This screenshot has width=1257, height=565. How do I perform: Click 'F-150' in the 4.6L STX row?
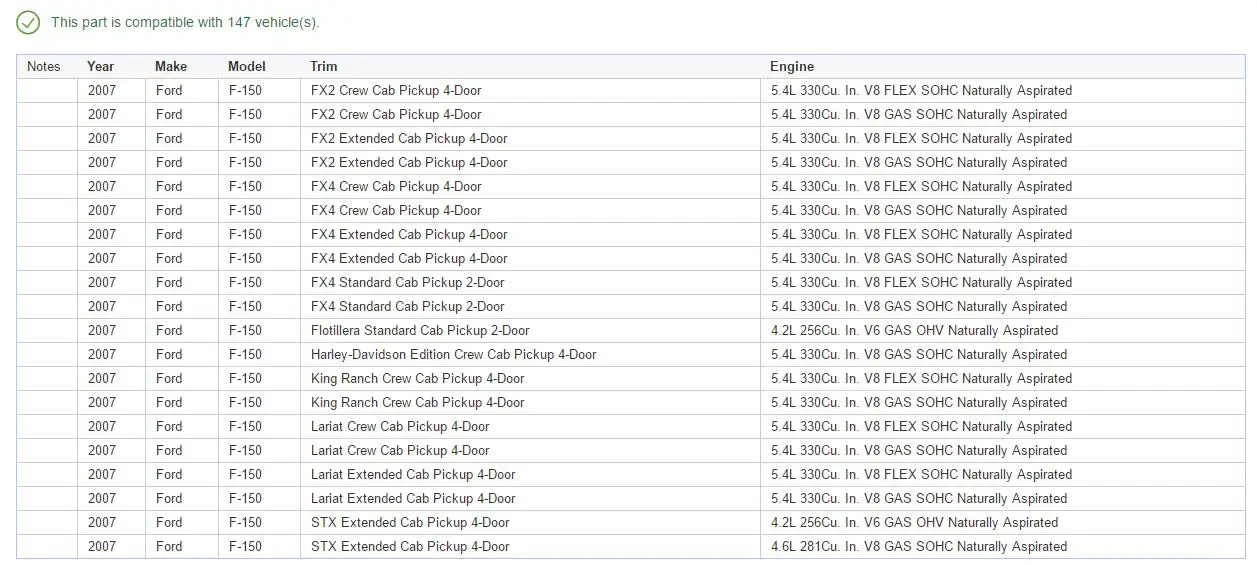pos(245,546)
